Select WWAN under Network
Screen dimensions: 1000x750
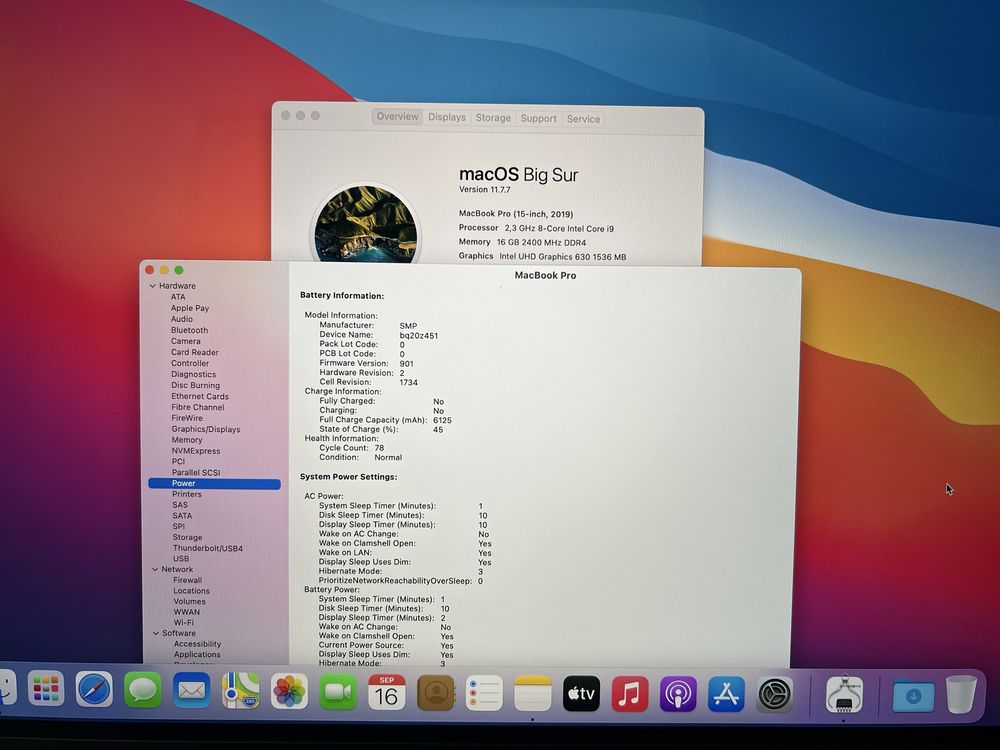pos(186,612)
